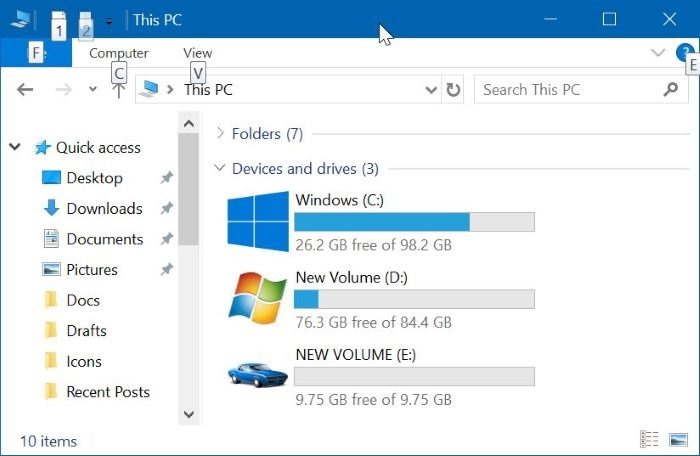Viewport: 700px width, 456px height.
Task: Select the NEW VOLUME (E:) blue car icon
Action: point(258,375)
